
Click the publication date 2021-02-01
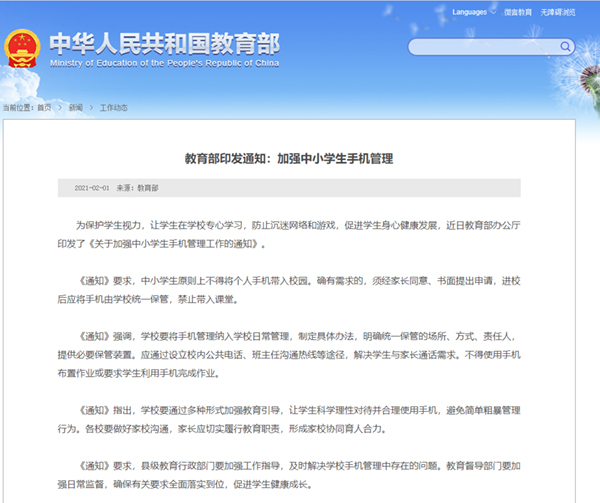click(92, 188)
